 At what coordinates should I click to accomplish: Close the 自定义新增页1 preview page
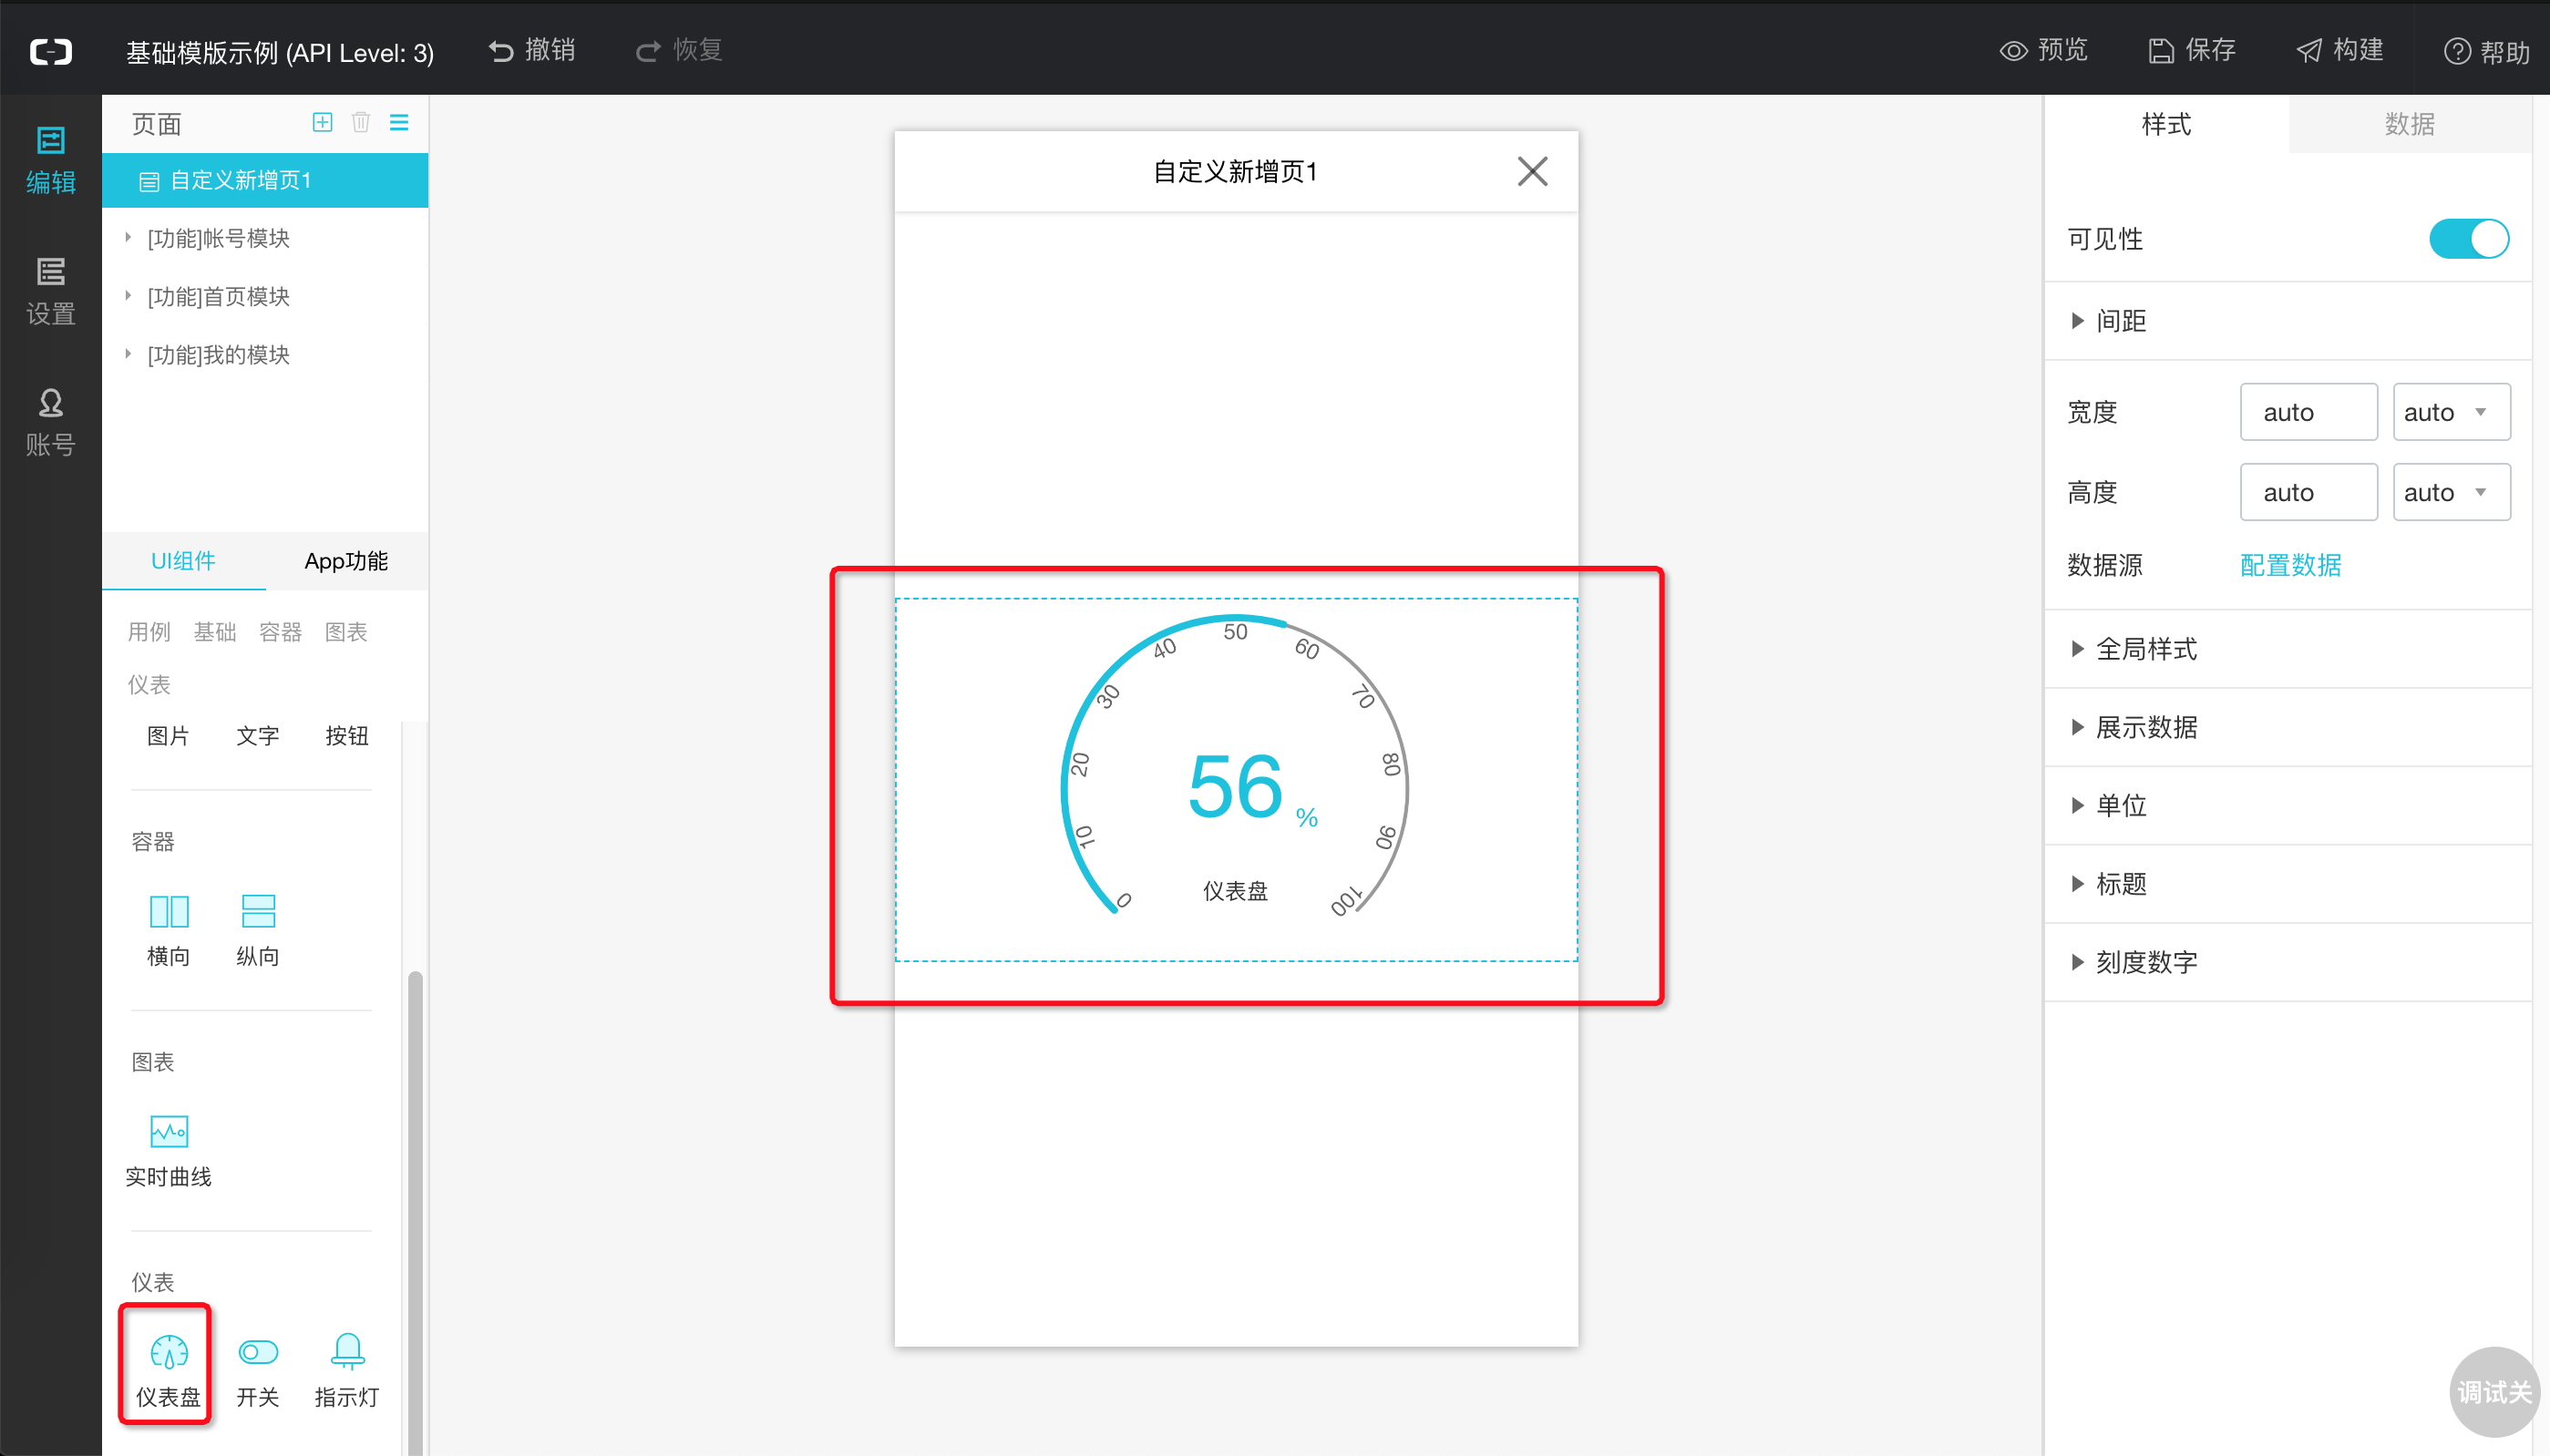pyautogui.click(x=1532, y=171)
